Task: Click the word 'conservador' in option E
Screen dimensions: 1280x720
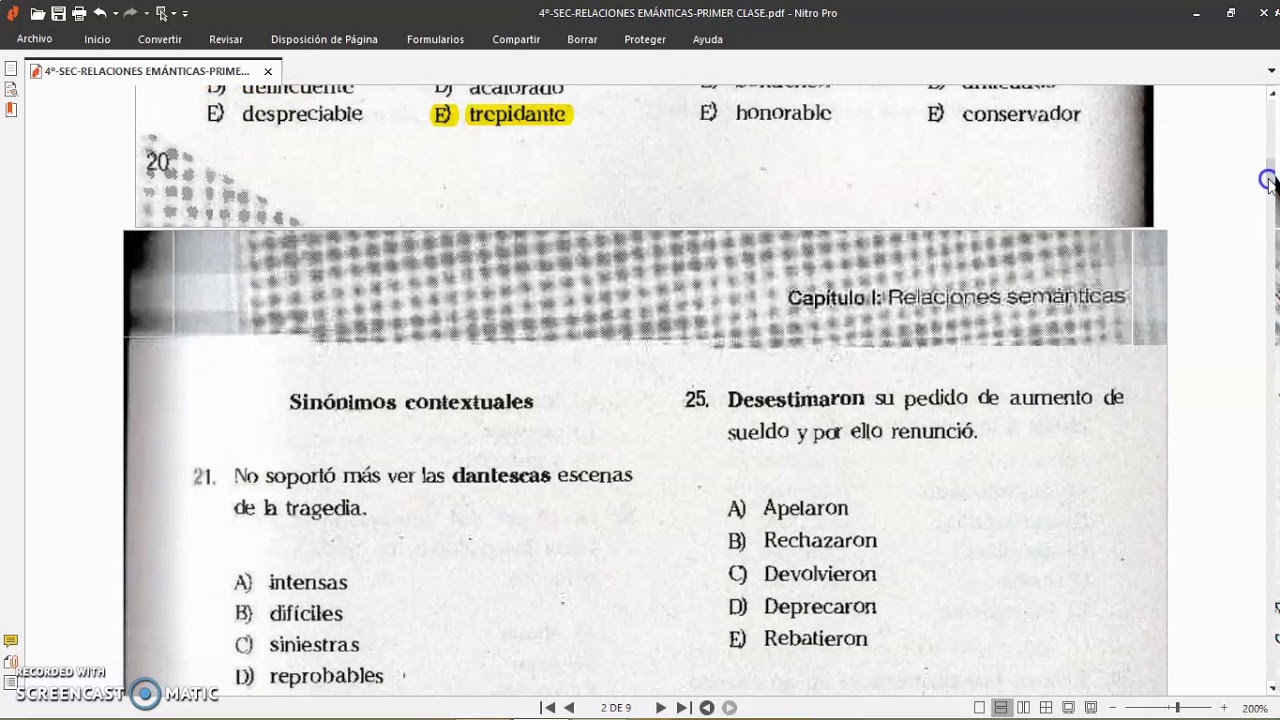Action: [x=1021, y=114]
